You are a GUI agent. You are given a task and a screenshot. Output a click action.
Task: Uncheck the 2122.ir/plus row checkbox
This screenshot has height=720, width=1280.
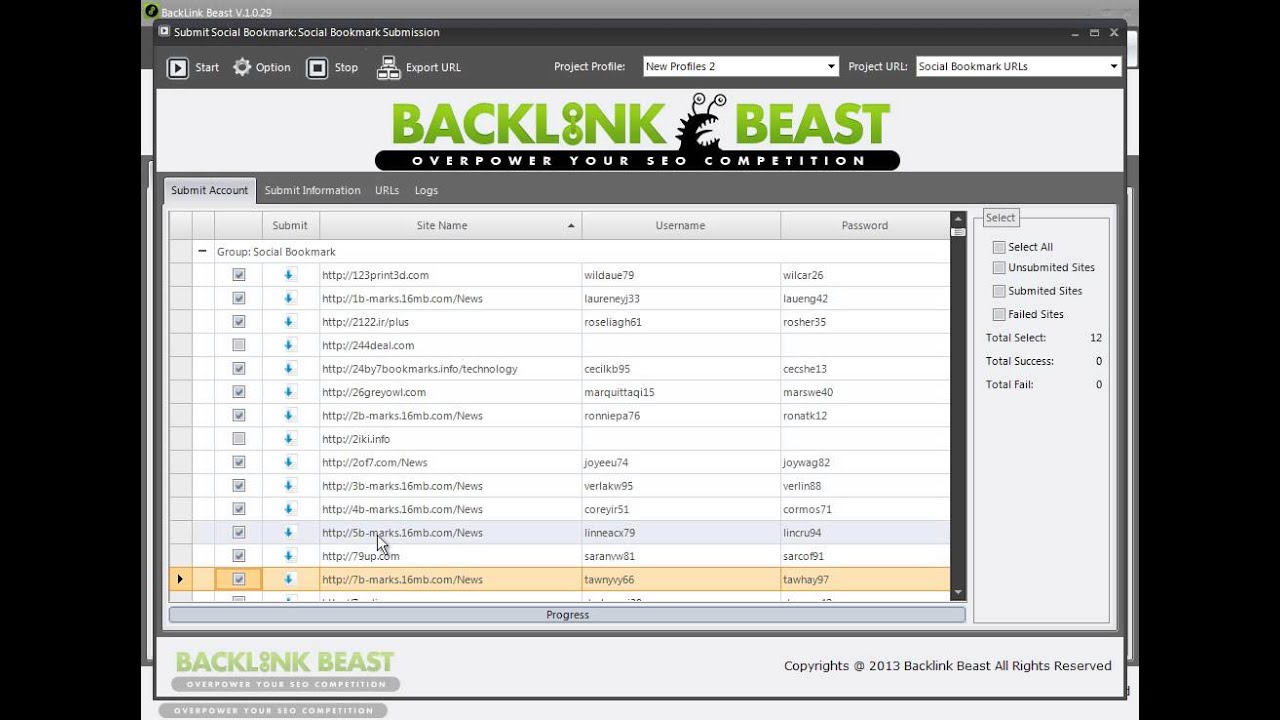point(239,322)
